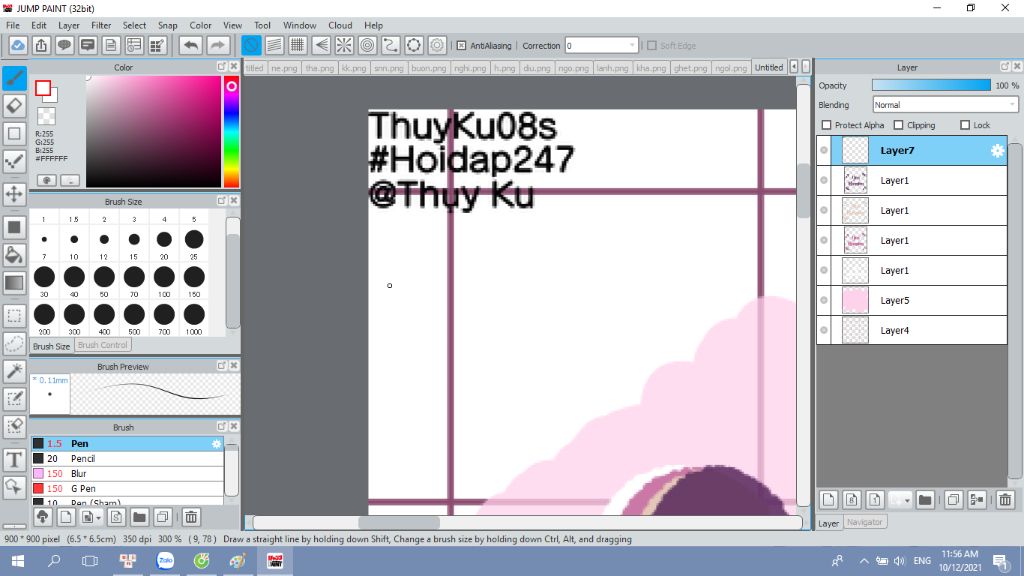
Task: Enable parallel lines snap
Action: (274, 45)
